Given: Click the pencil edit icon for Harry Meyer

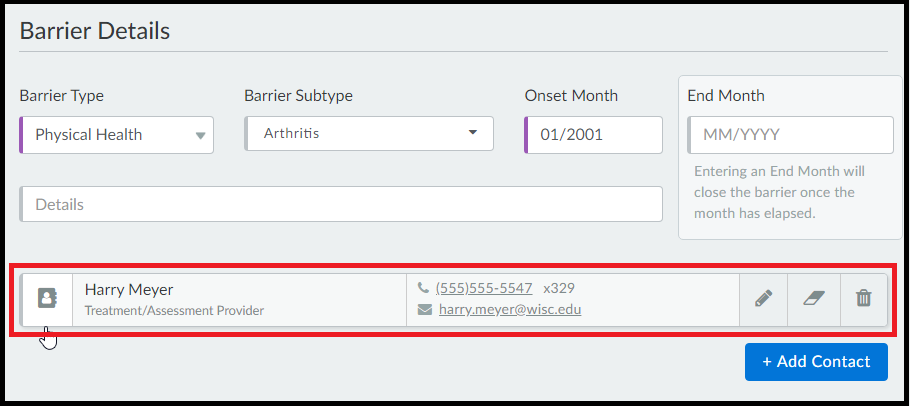Looking at the screenshot, I should [x=763, y=299].
